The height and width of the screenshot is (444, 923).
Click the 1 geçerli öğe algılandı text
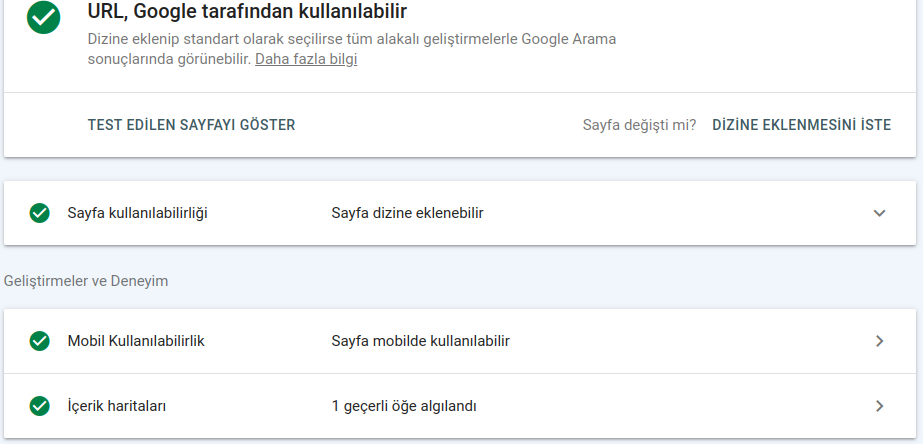(404, 406)
